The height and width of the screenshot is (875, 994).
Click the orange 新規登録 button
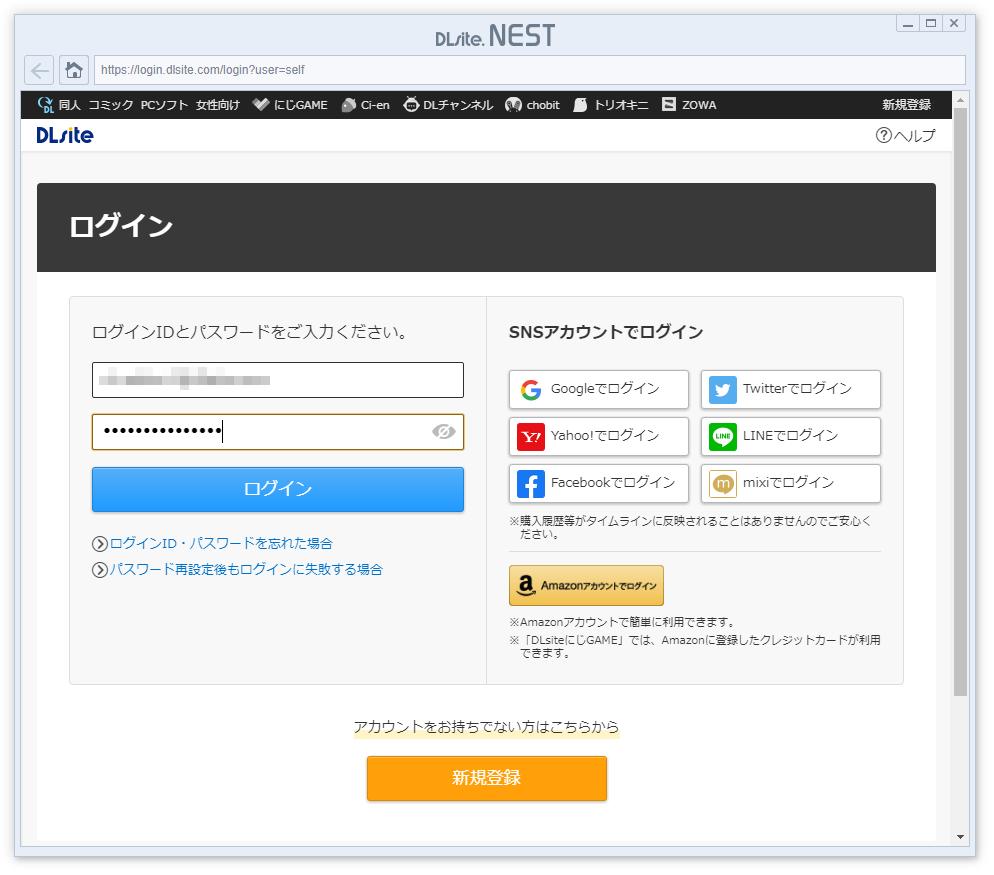point(487,779)
